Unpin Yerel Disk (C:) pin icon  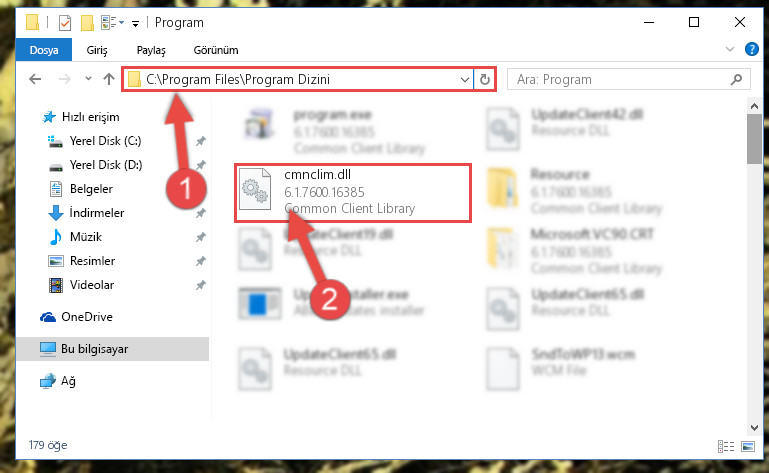pos(201,141)
